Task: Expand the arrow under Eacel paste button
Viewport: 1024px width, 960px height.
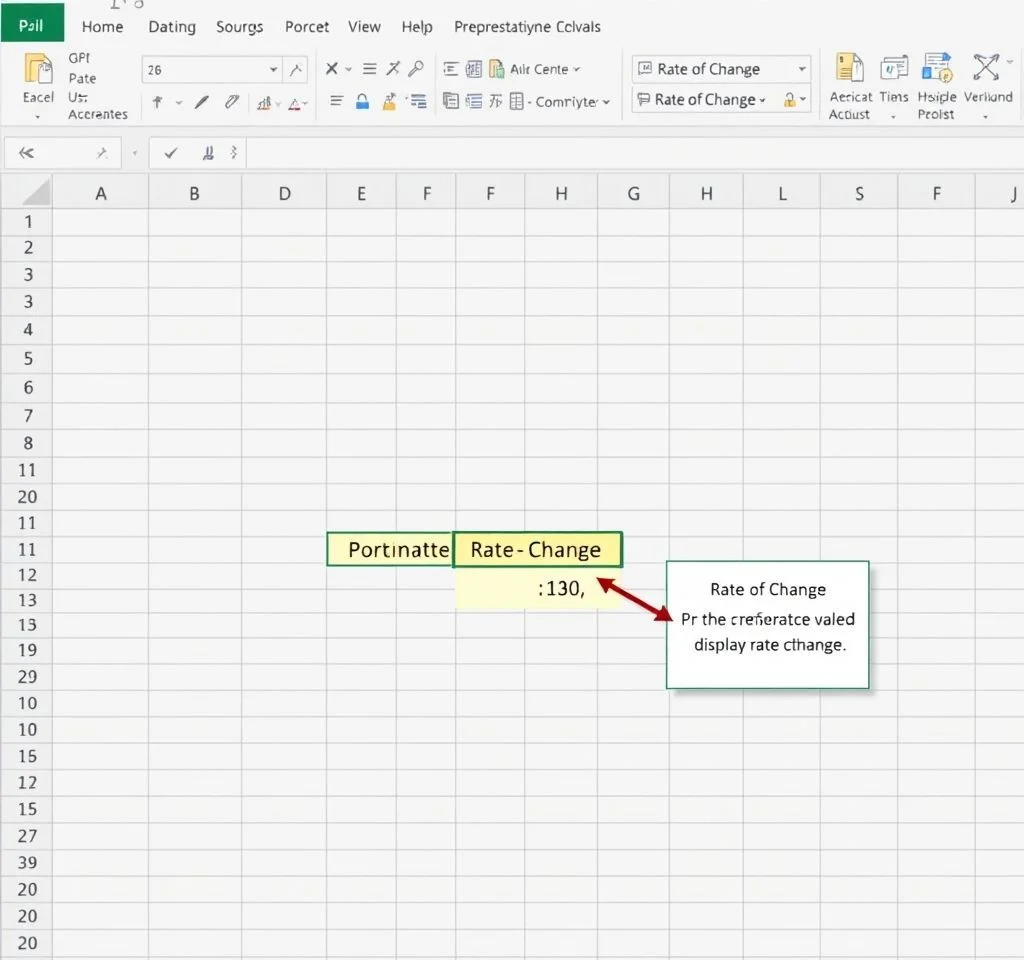Action: click(x=38, y=116)
